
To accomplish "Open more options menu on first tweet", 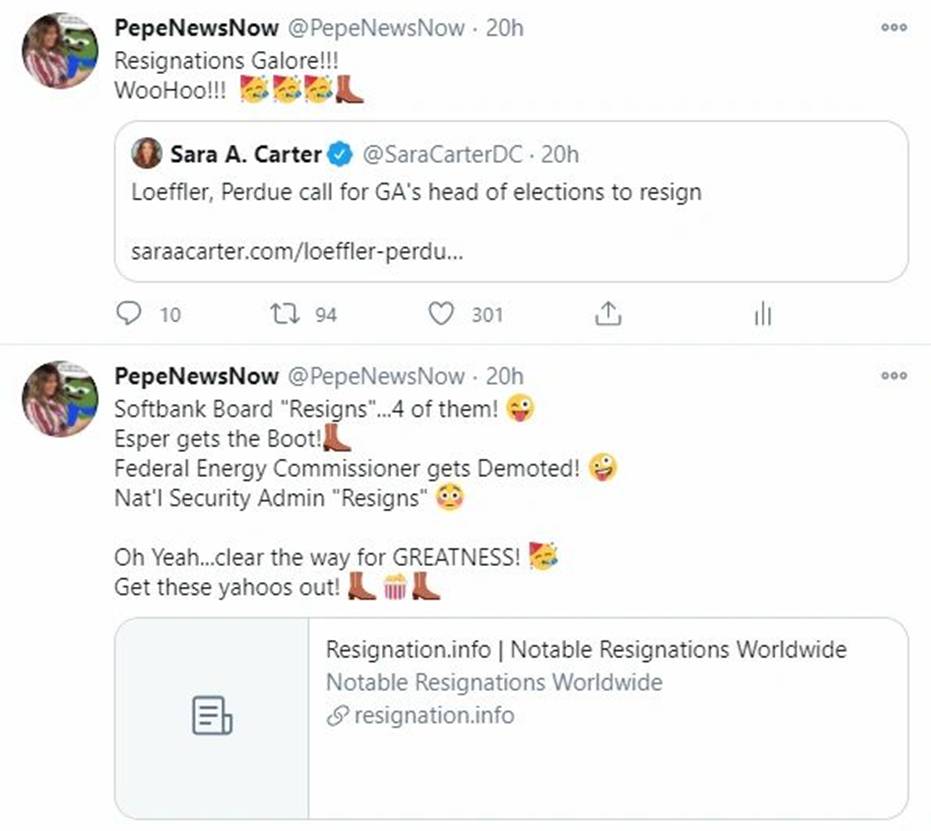I will click(893, 28).
